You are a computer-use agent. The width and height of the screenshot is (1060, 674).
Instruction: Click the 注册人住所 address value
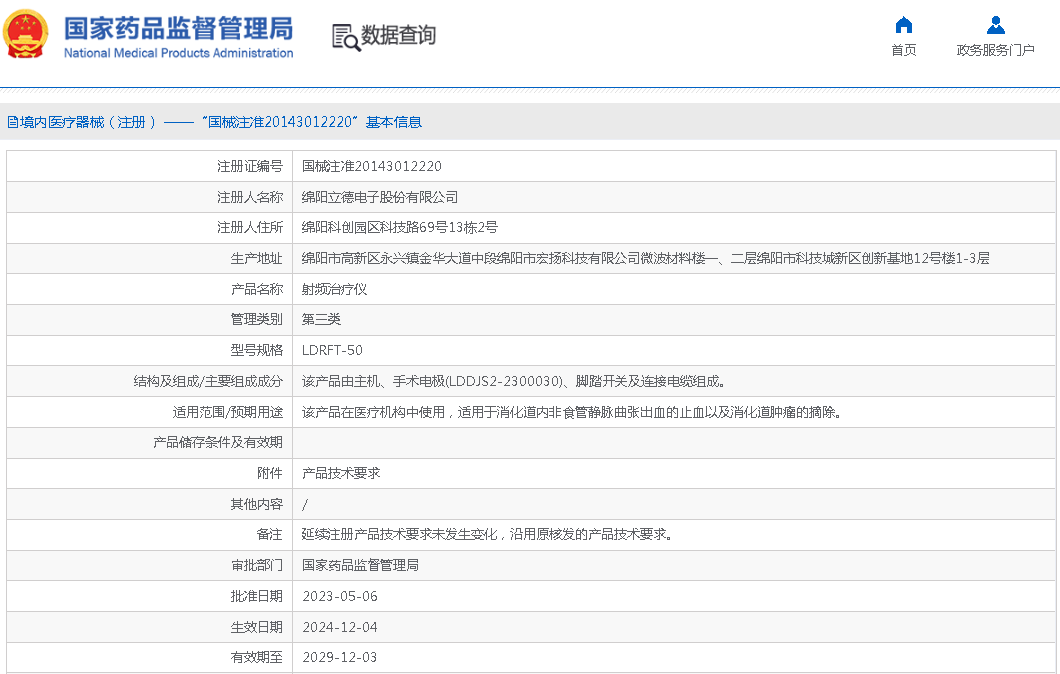[x=399, y=227]
